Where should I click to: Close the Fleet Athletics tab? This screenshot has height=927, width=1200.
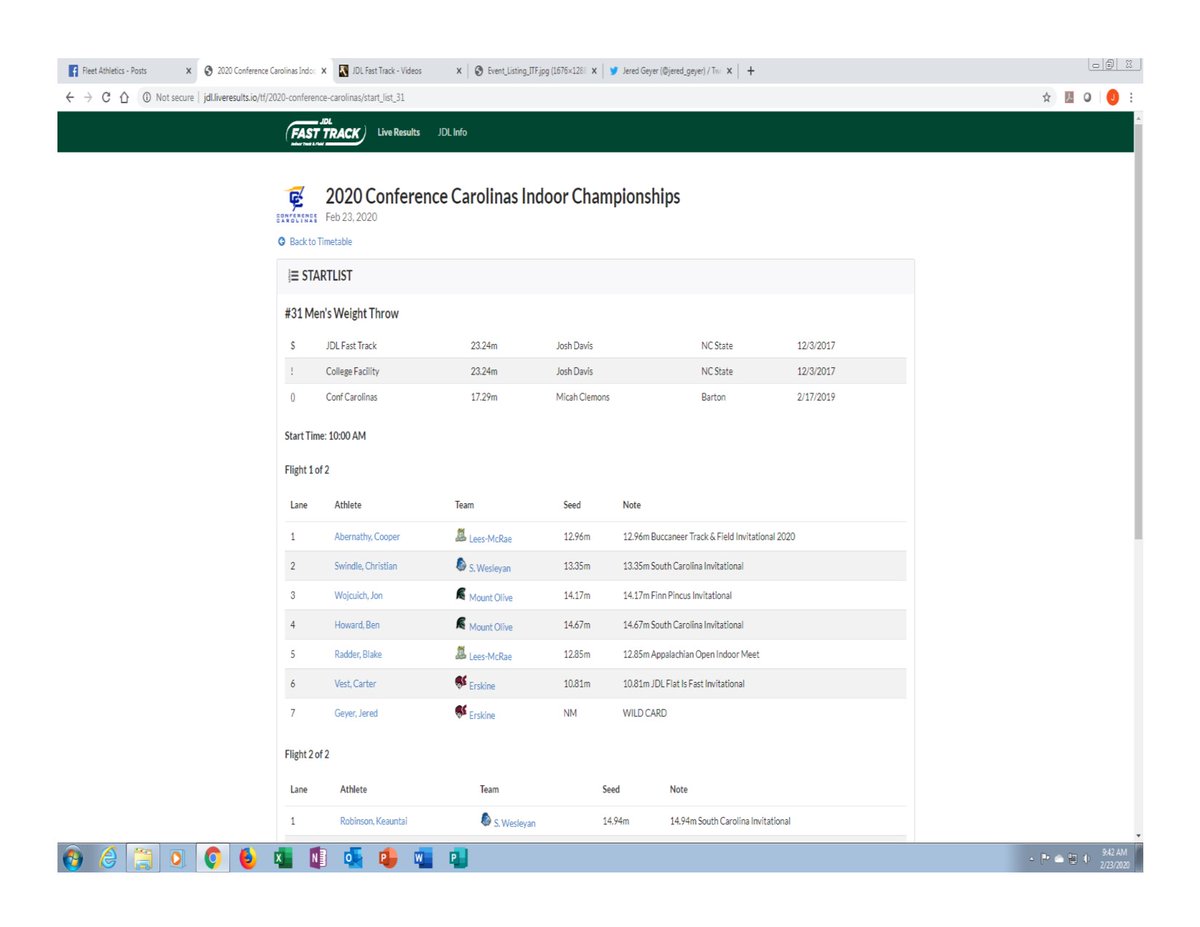click(x=189, y=71)
